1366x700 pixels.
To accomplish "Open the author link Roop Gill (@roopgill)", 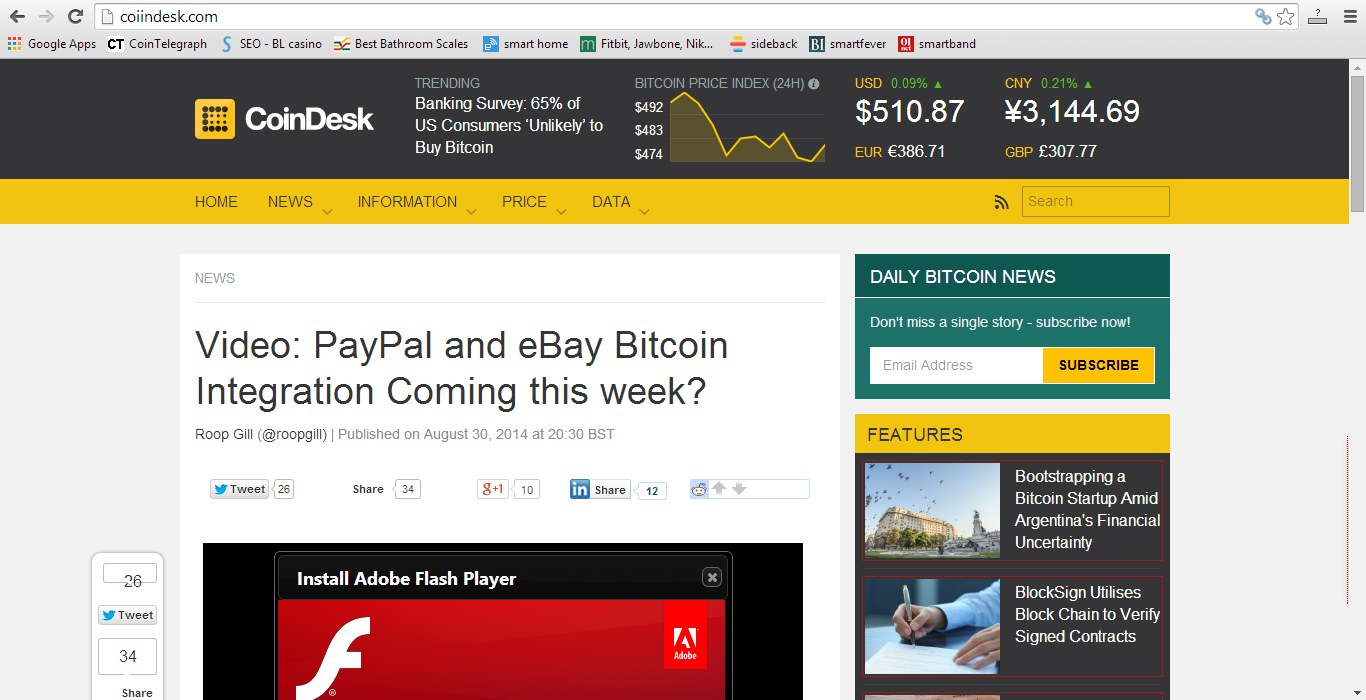I will coord(261,434).
